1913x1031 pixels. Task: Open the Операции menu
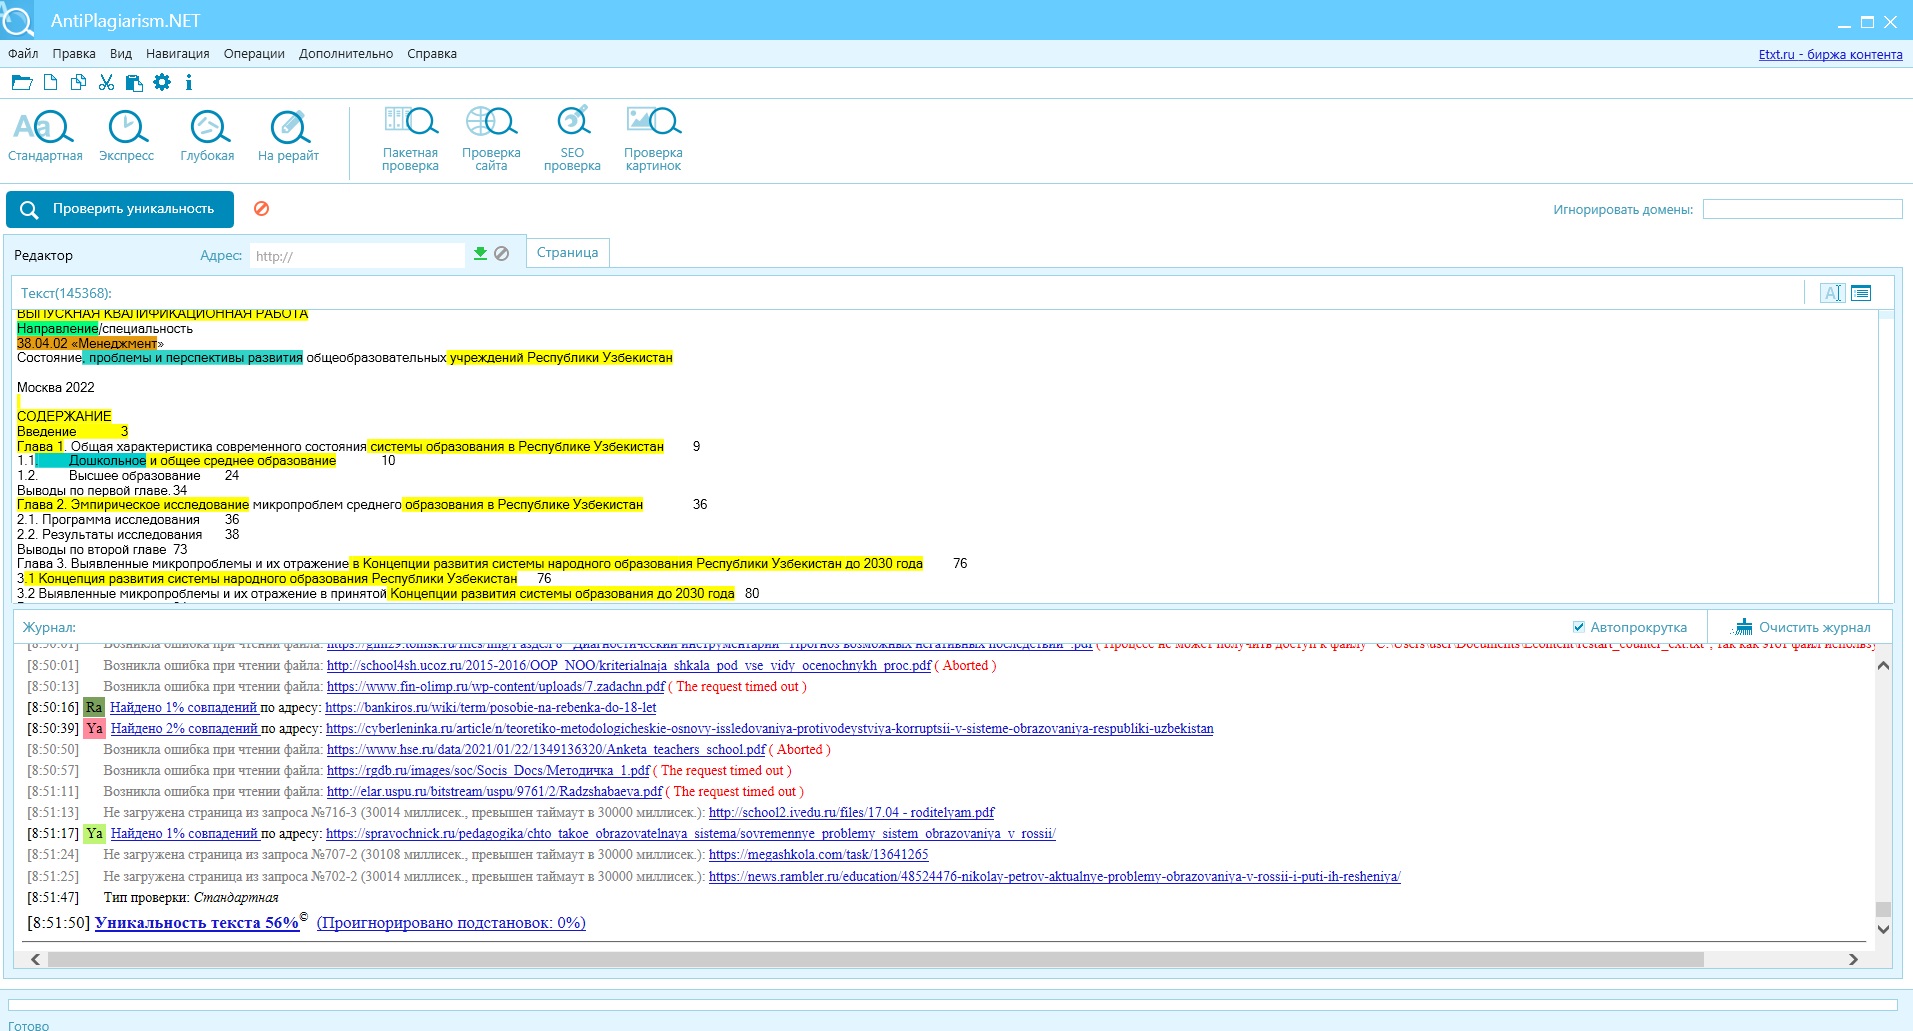coord(254,54)
